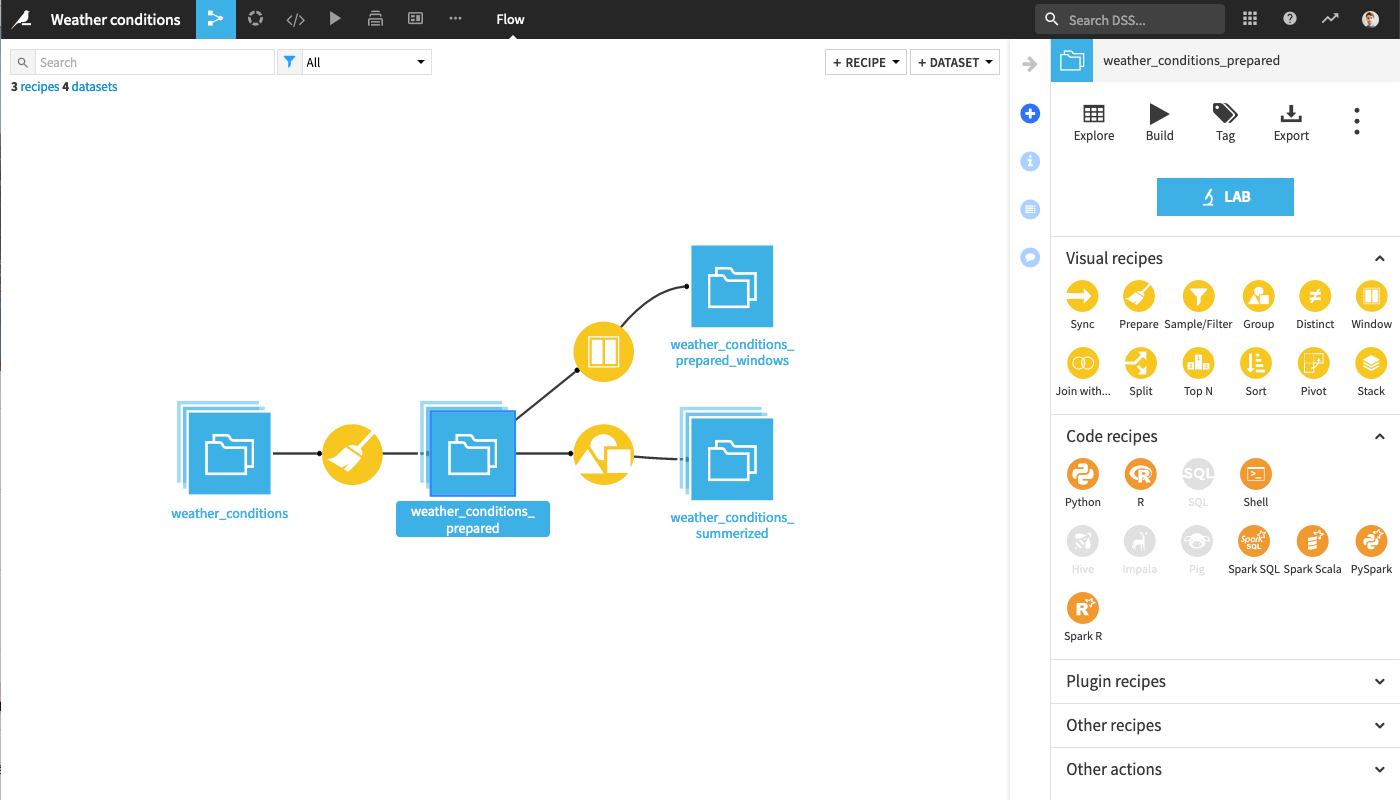Viewport: 1400px width, 800px height.
Task: Click the 4 datasets link
Action: point(90,87)
